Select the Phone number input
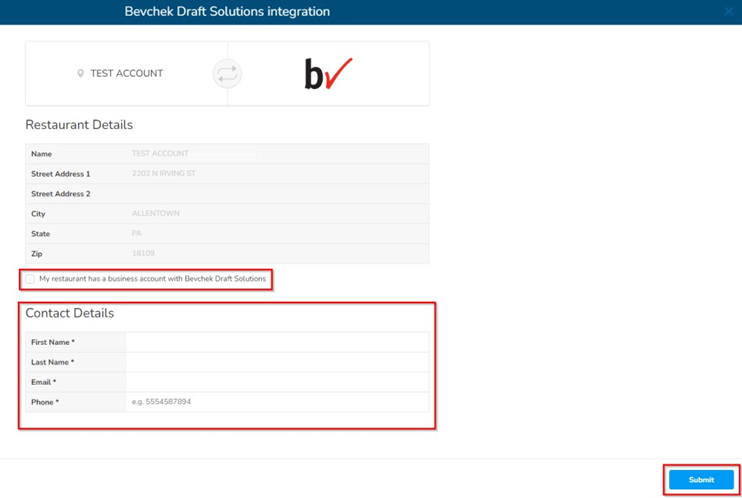This screenshot has width=742, height=498. (x=277, y=402)
